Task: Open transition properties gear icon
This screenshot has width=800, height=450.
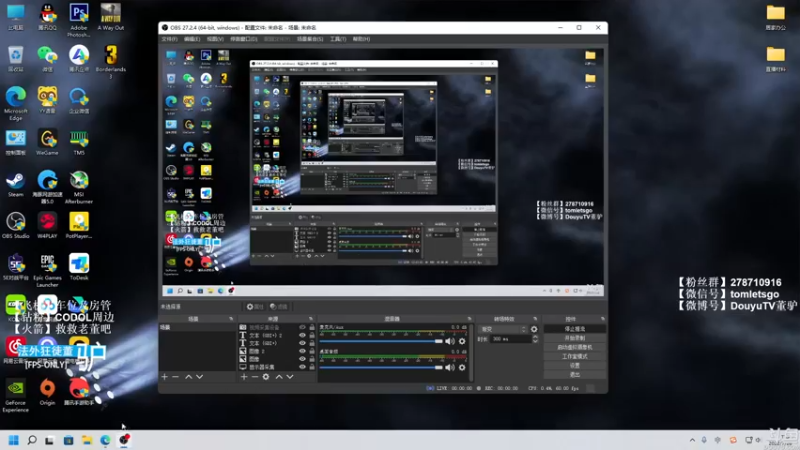Action: pyautogui.click(x=534, y=330)
